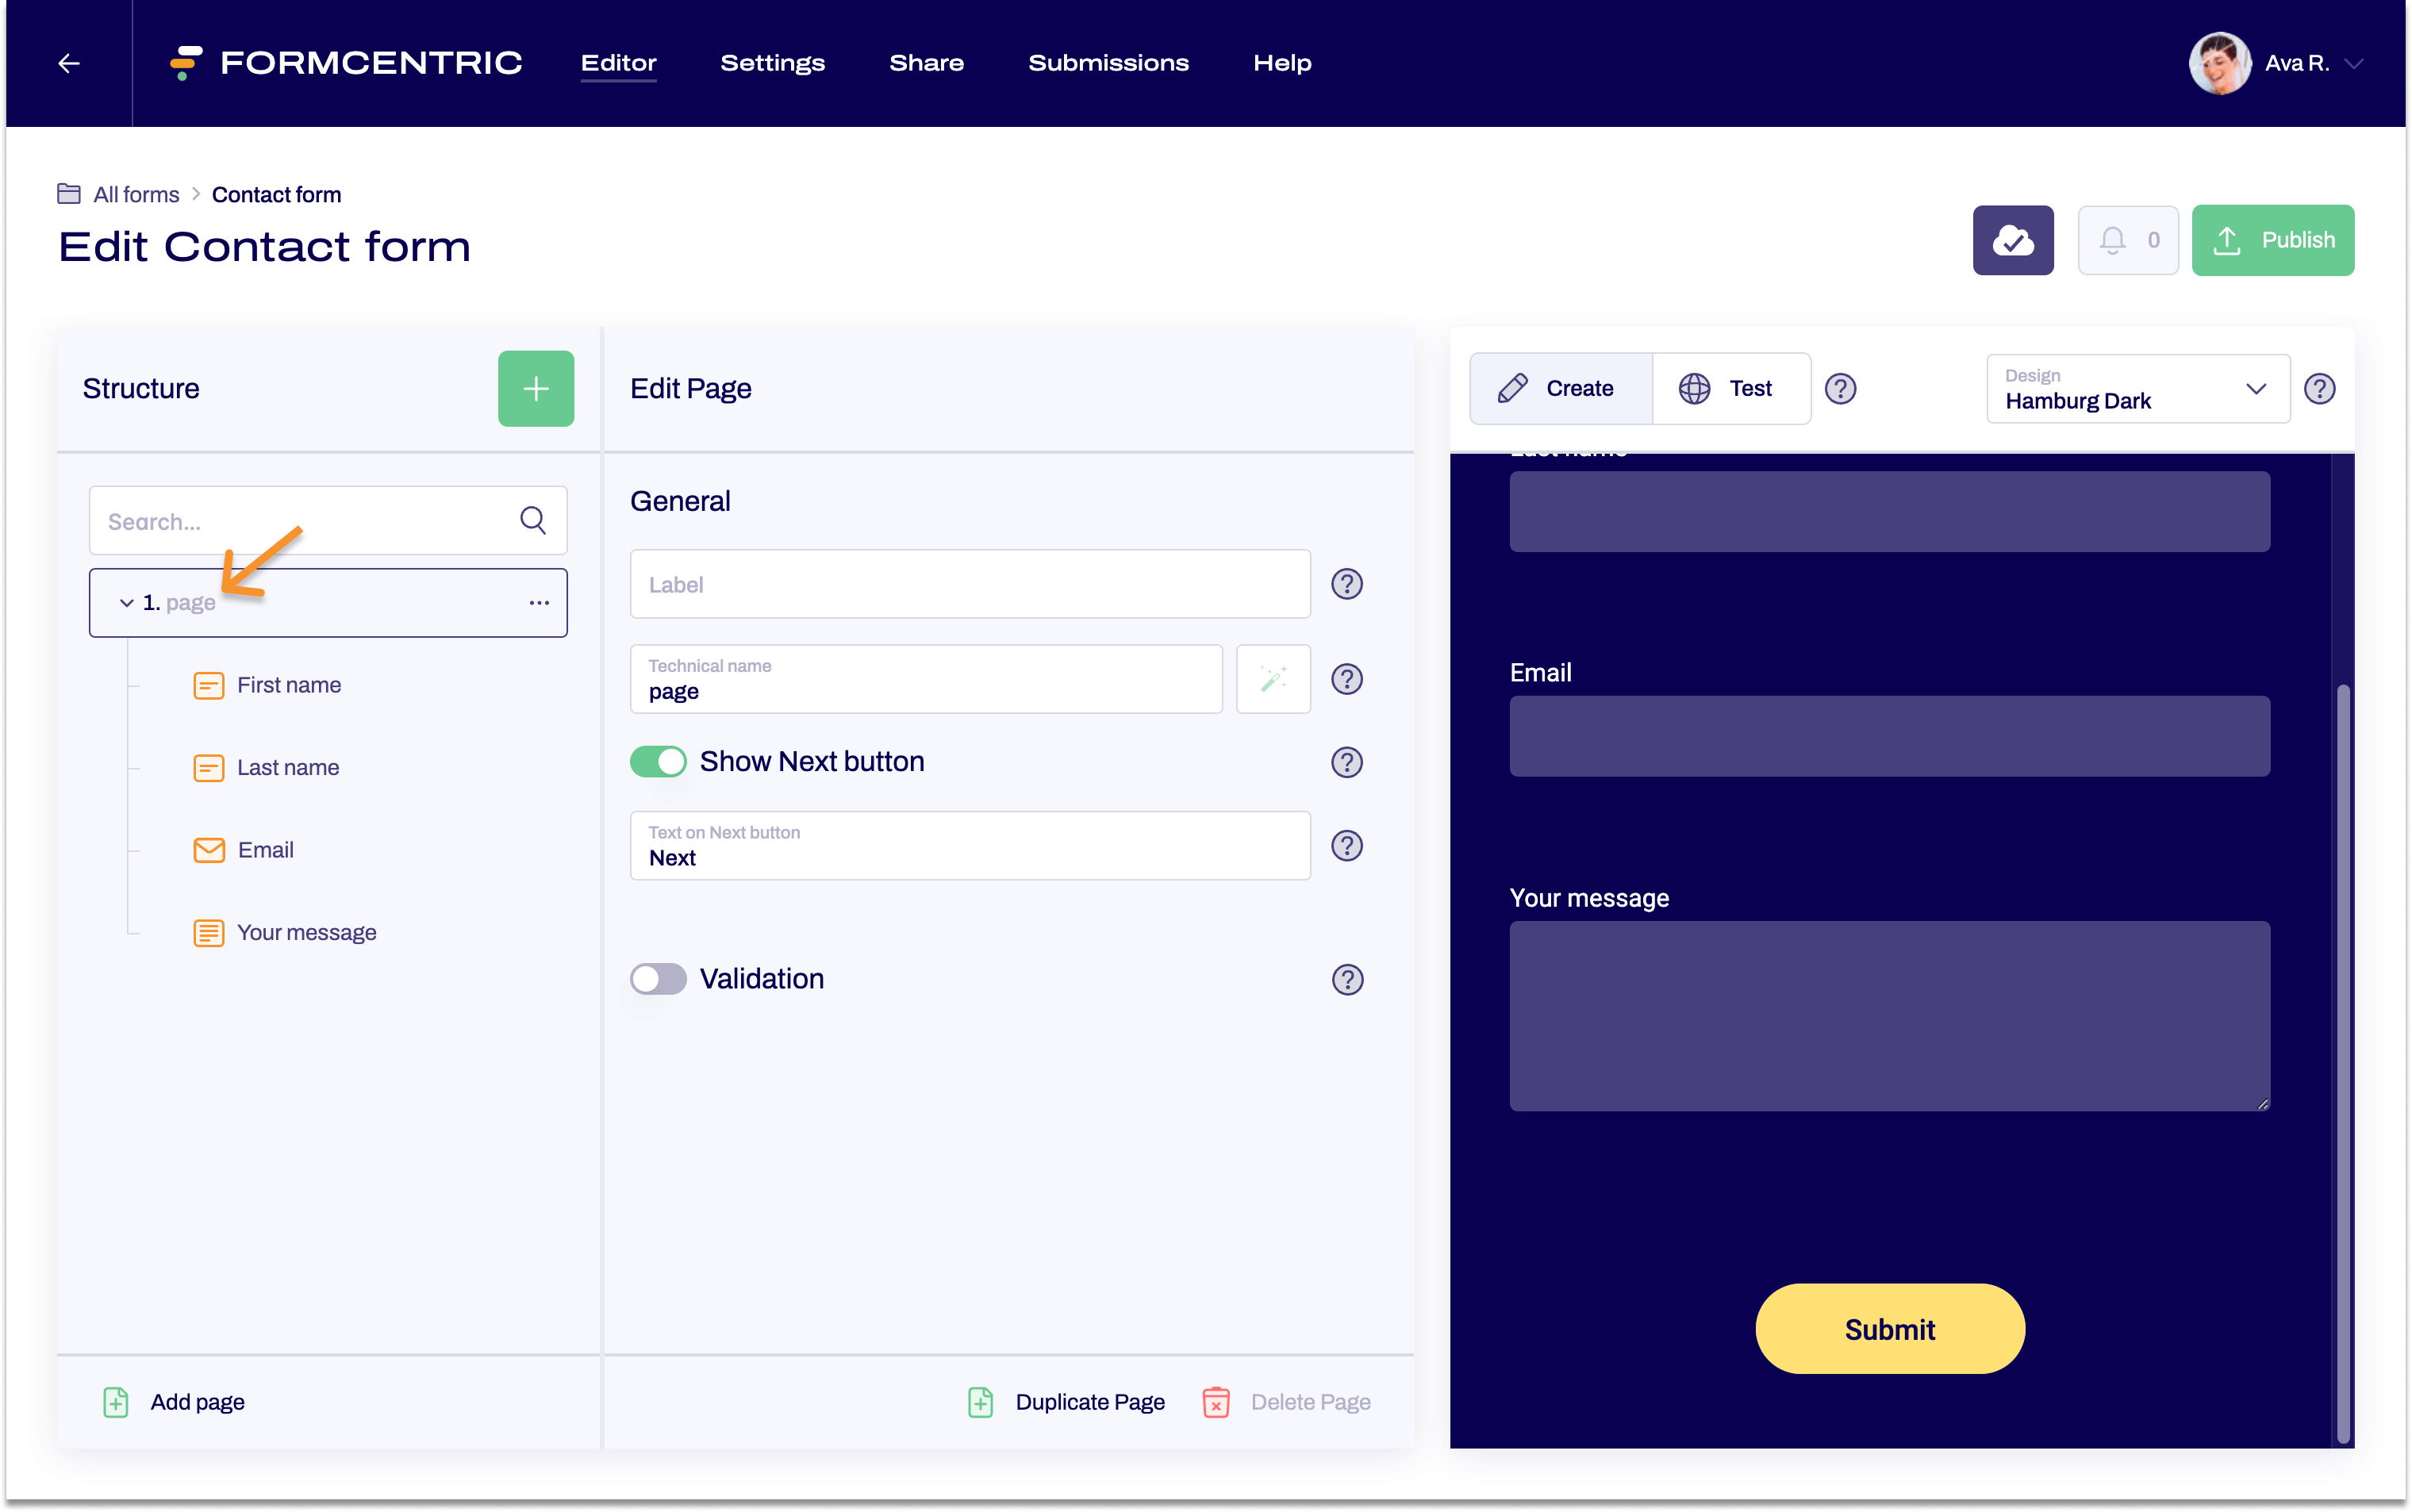Publish the contact form
The height and width of the screenshot is (1512, 2412).
pyautogui.click(x=2272, y=240)
